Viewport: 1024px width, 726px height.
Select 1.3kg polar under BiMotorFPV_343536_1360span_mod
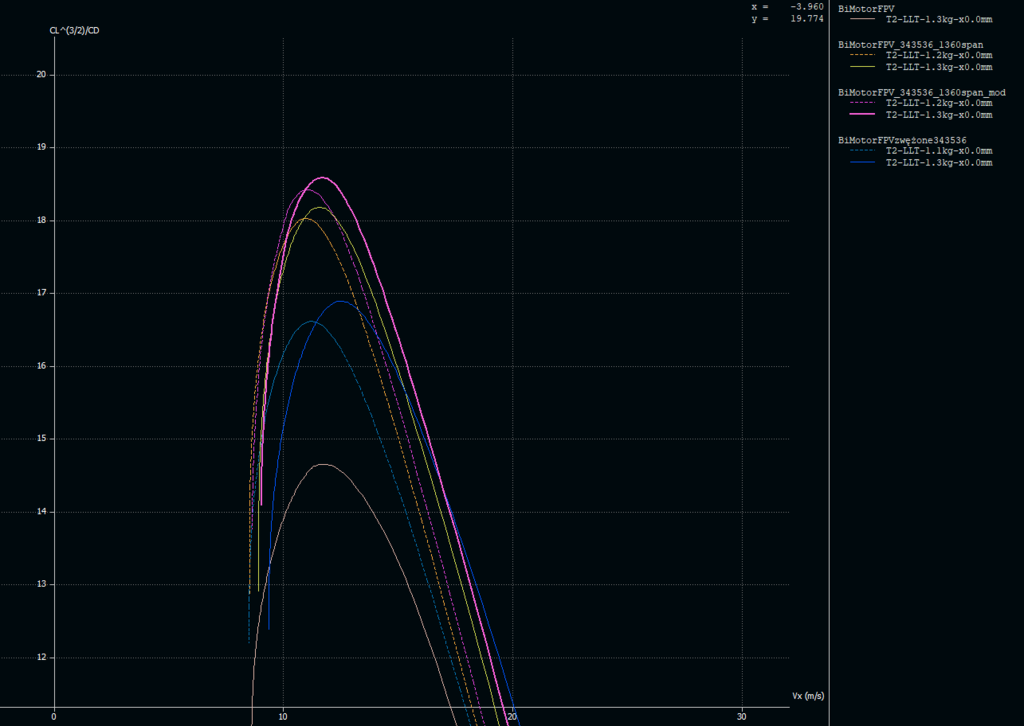coord(939,115)
